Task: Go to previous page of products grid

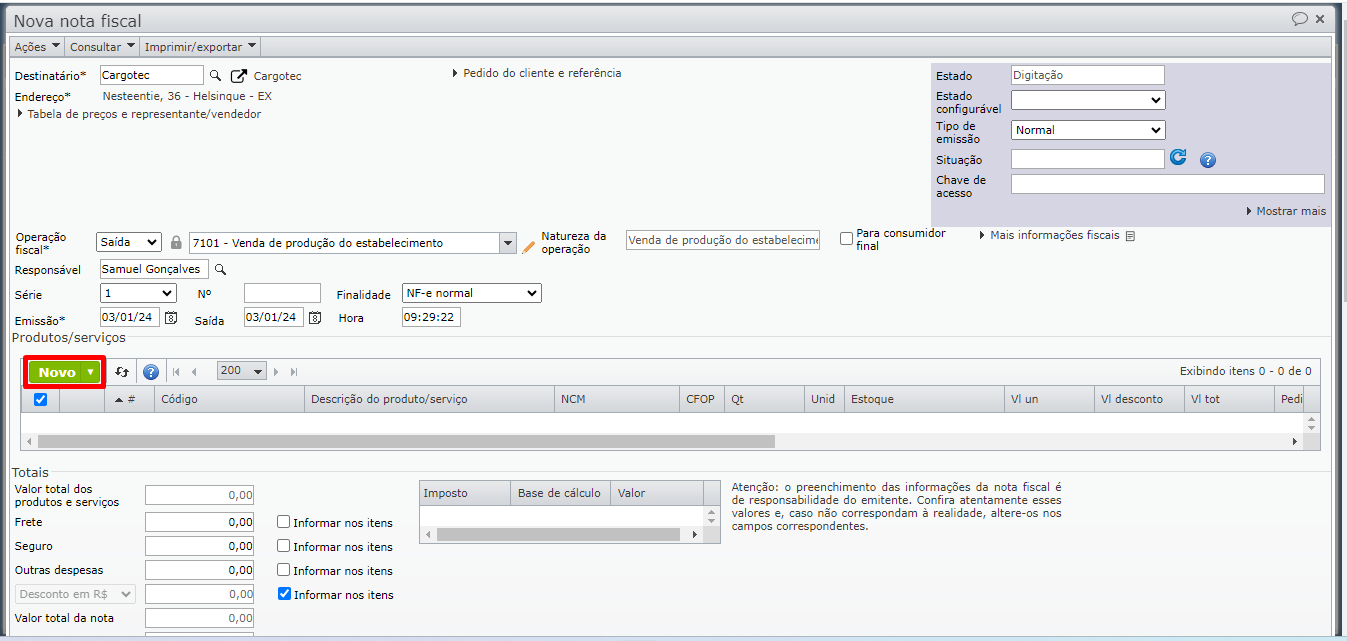Action: coord(194,372)
